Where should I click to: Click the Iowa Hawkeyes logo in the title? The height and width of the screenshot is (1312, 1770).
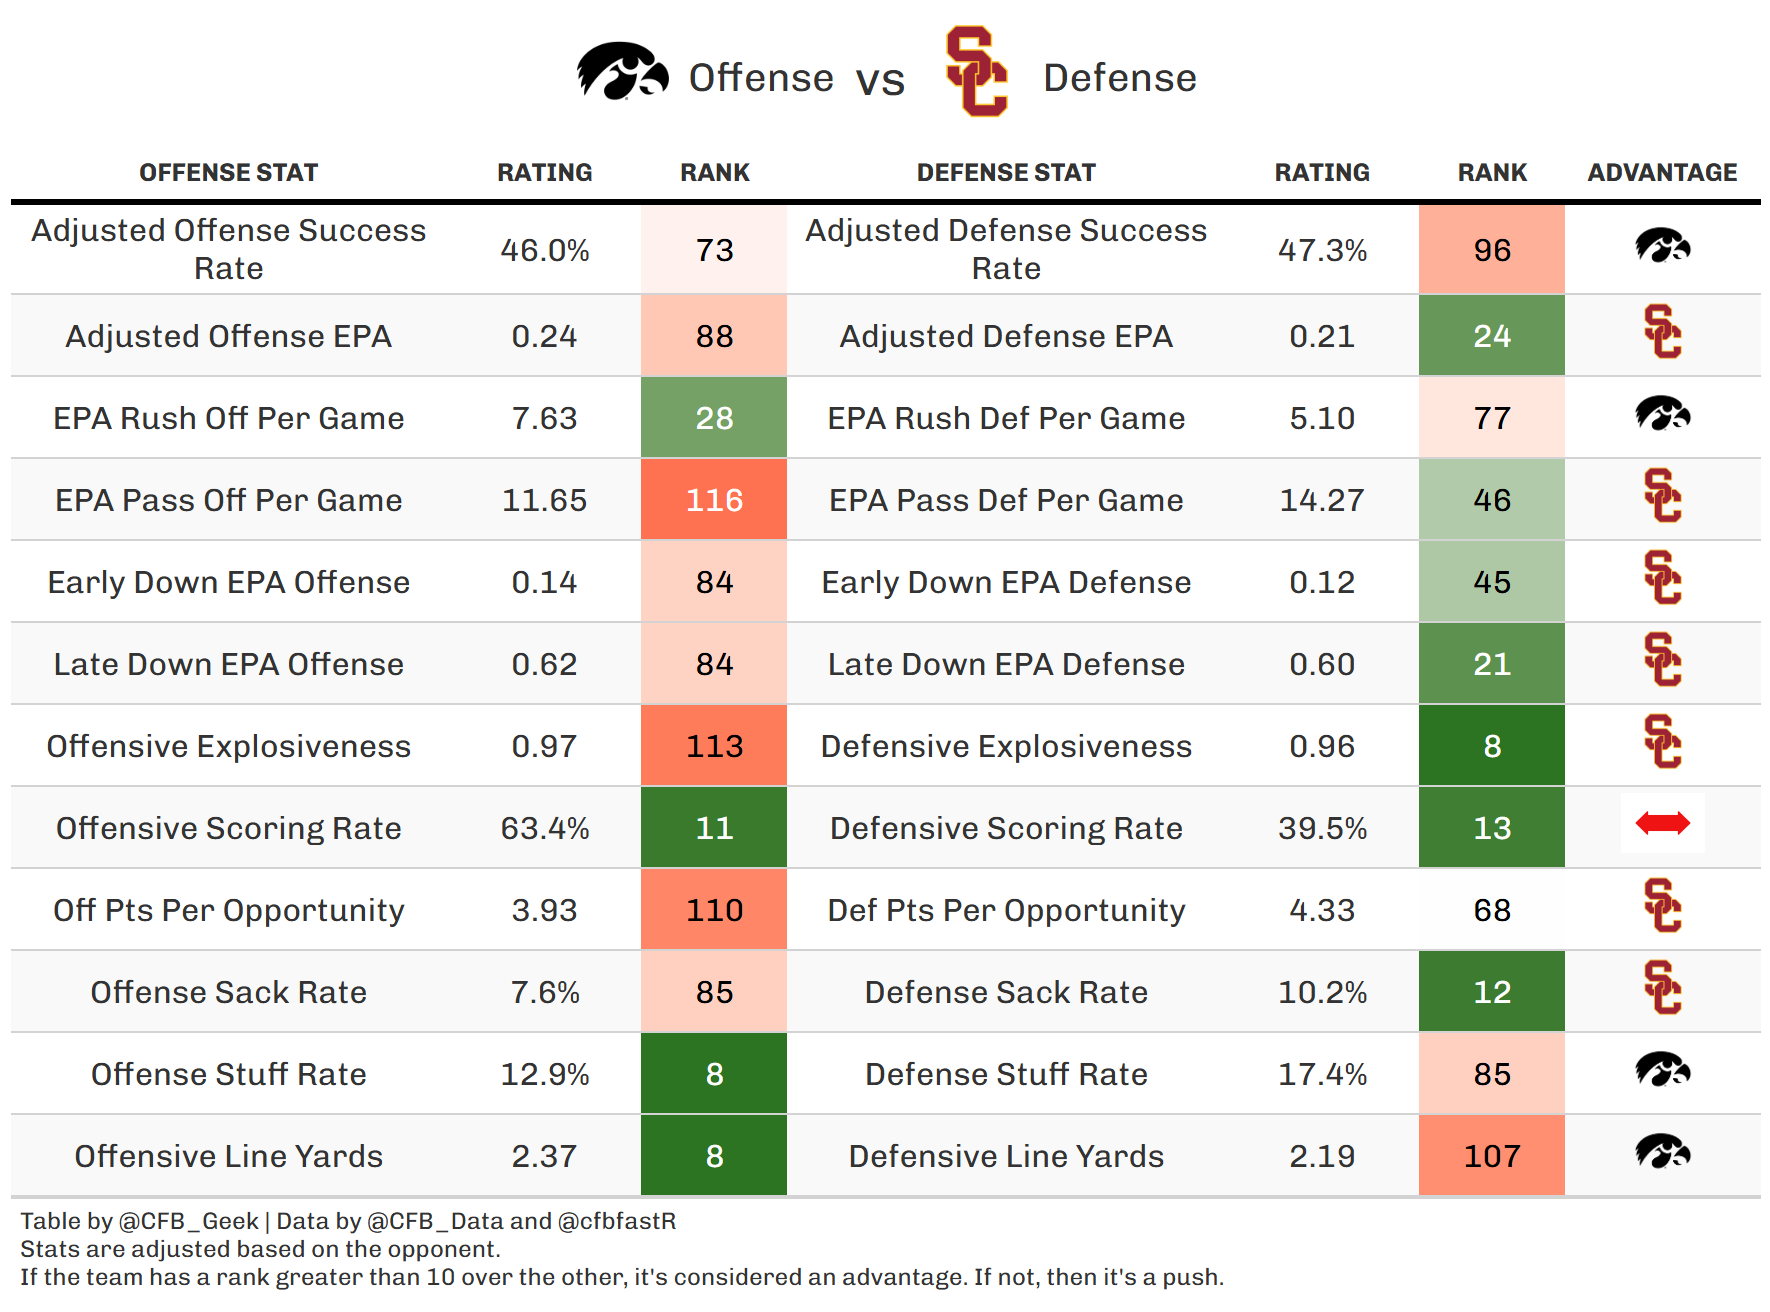coord(622,72)
